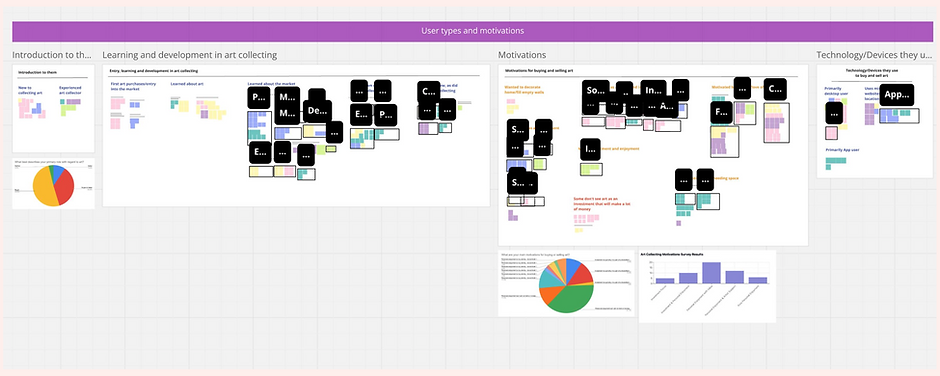940x376 pixels.
Task: Select the 'Primarily desktop user' heading
Action: [x=837, y=91]
